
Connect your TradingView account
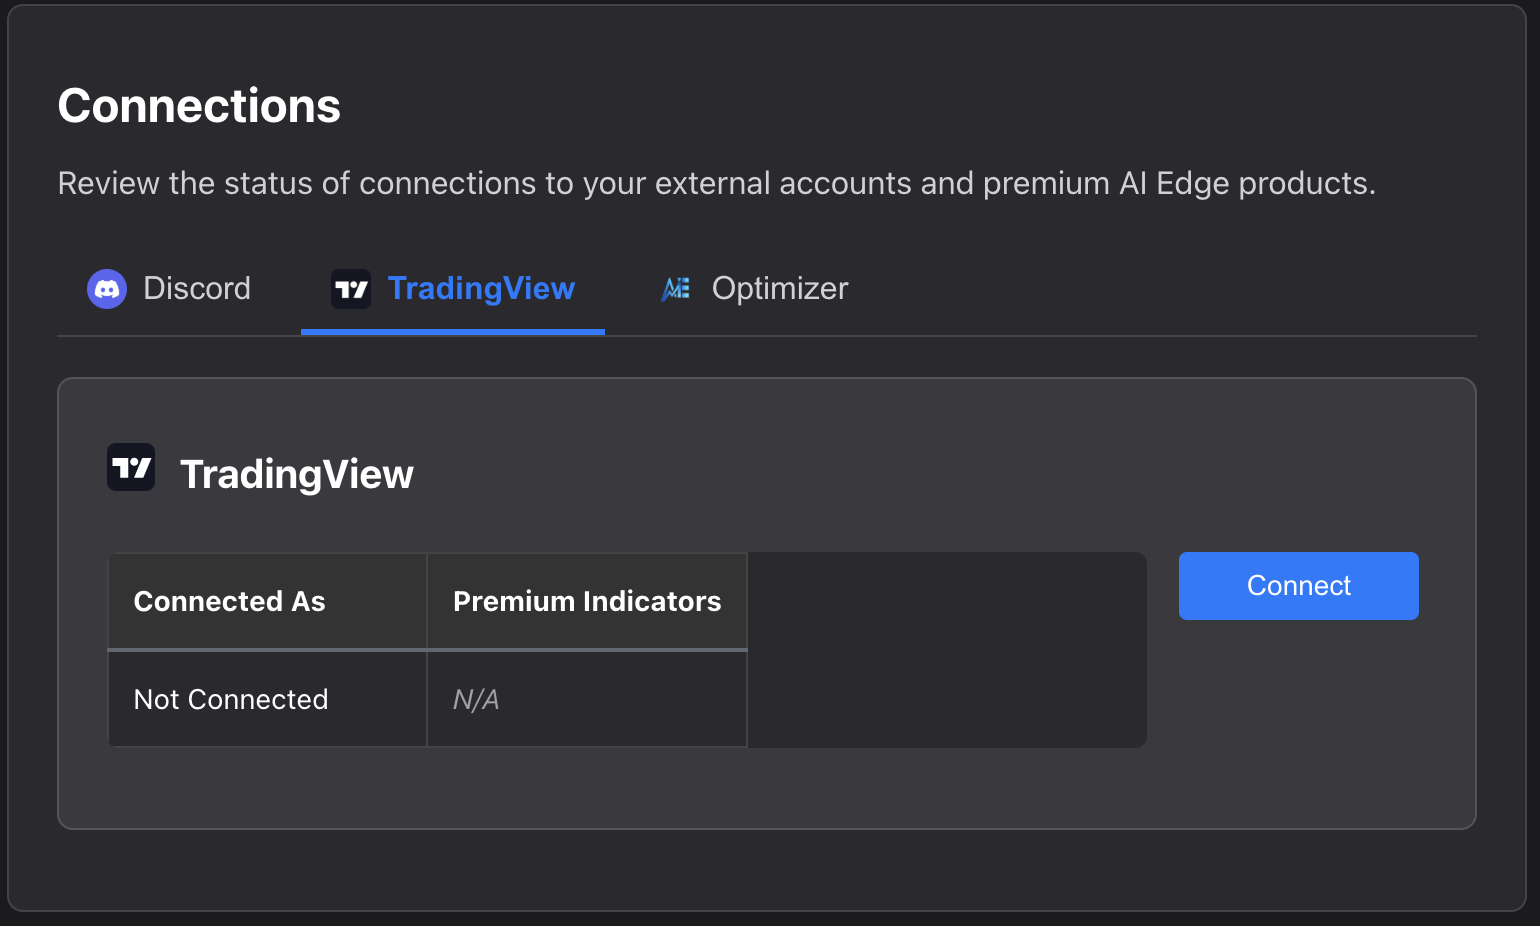(x=1298, y=585)
